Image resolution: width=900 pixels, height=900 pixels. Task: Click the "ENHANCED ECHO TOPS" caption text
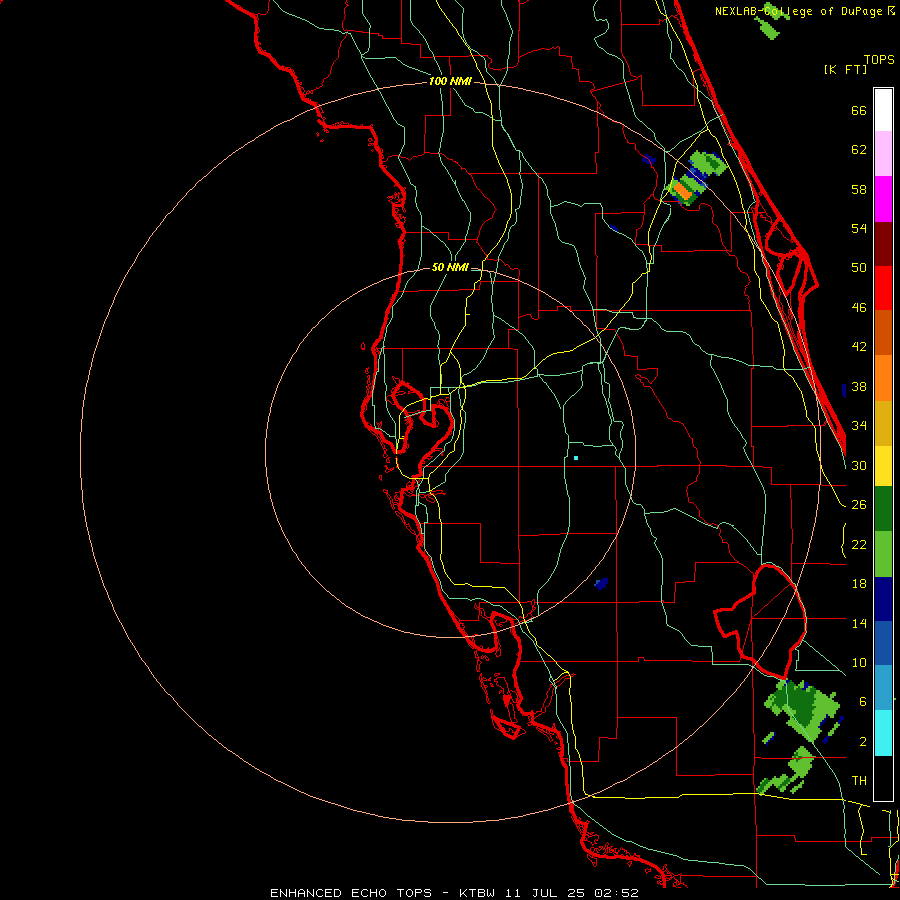[x=351, y=893]
